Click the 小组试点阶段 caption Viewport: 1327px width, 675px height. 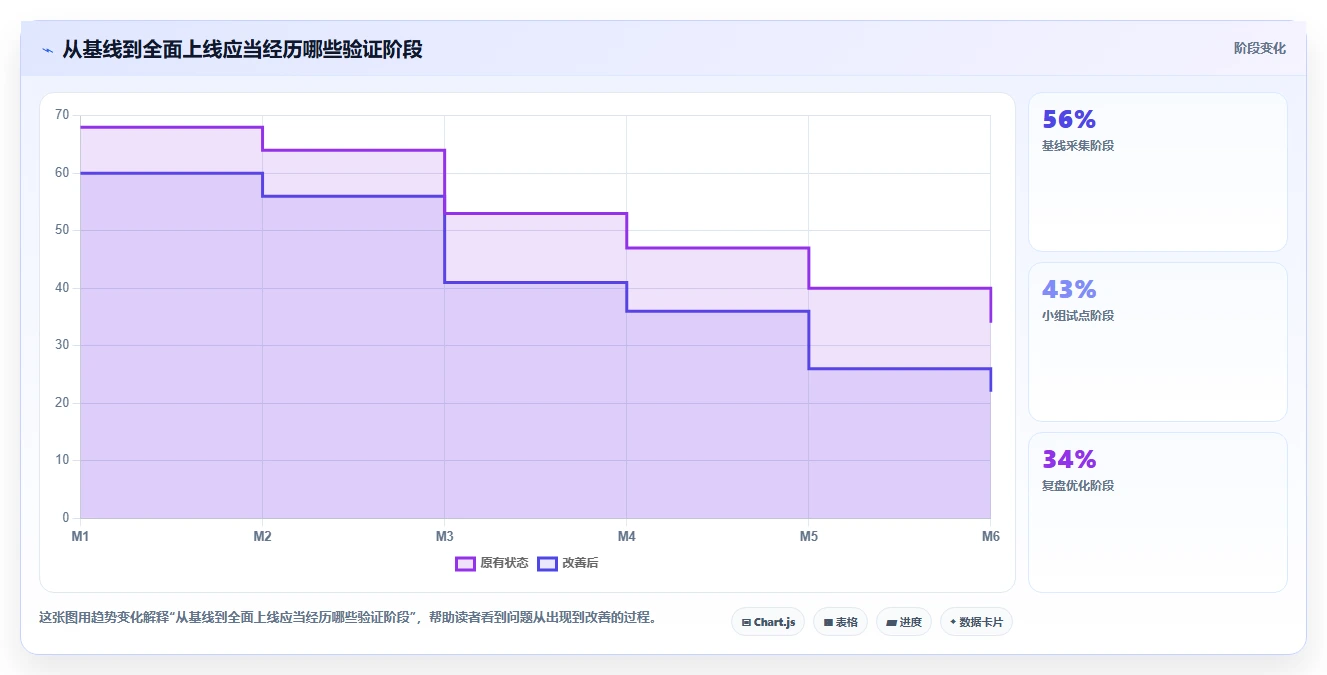[1078, 316]
